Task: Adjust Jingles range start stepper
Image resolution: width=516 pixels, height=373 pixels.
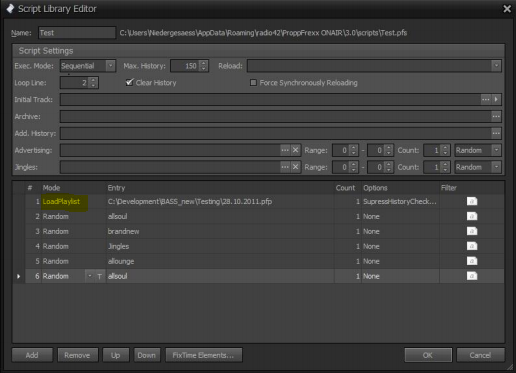Action: [354, 167]
